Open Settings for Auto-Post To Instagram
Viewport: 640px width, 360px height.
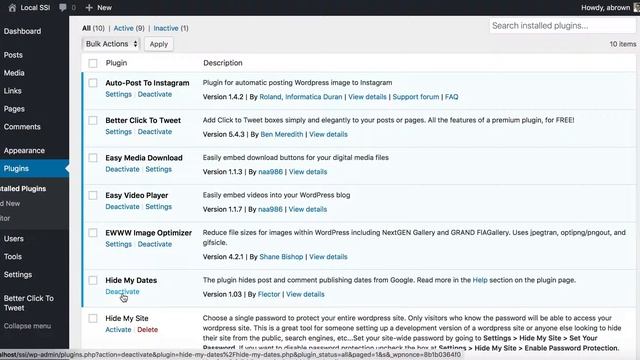click(x=118, y=94)
